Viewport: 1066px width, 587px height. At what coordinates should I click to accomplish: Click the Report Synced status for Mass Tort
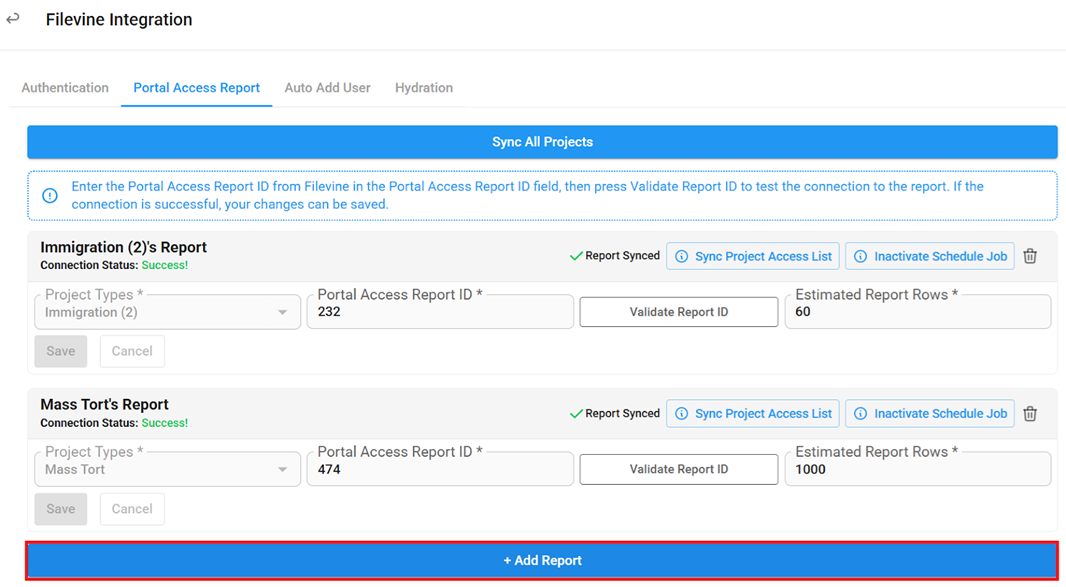(x=615, y=414)
